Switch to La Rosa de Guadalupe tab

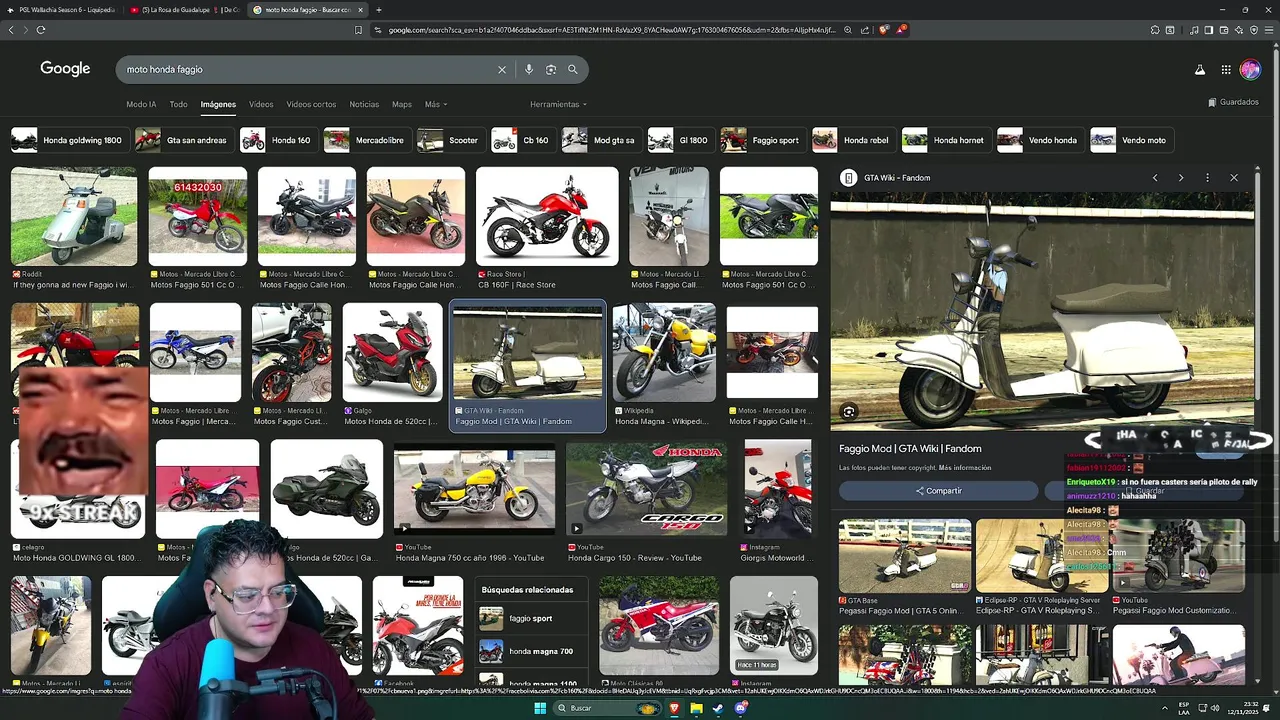(x=185, y=10)
